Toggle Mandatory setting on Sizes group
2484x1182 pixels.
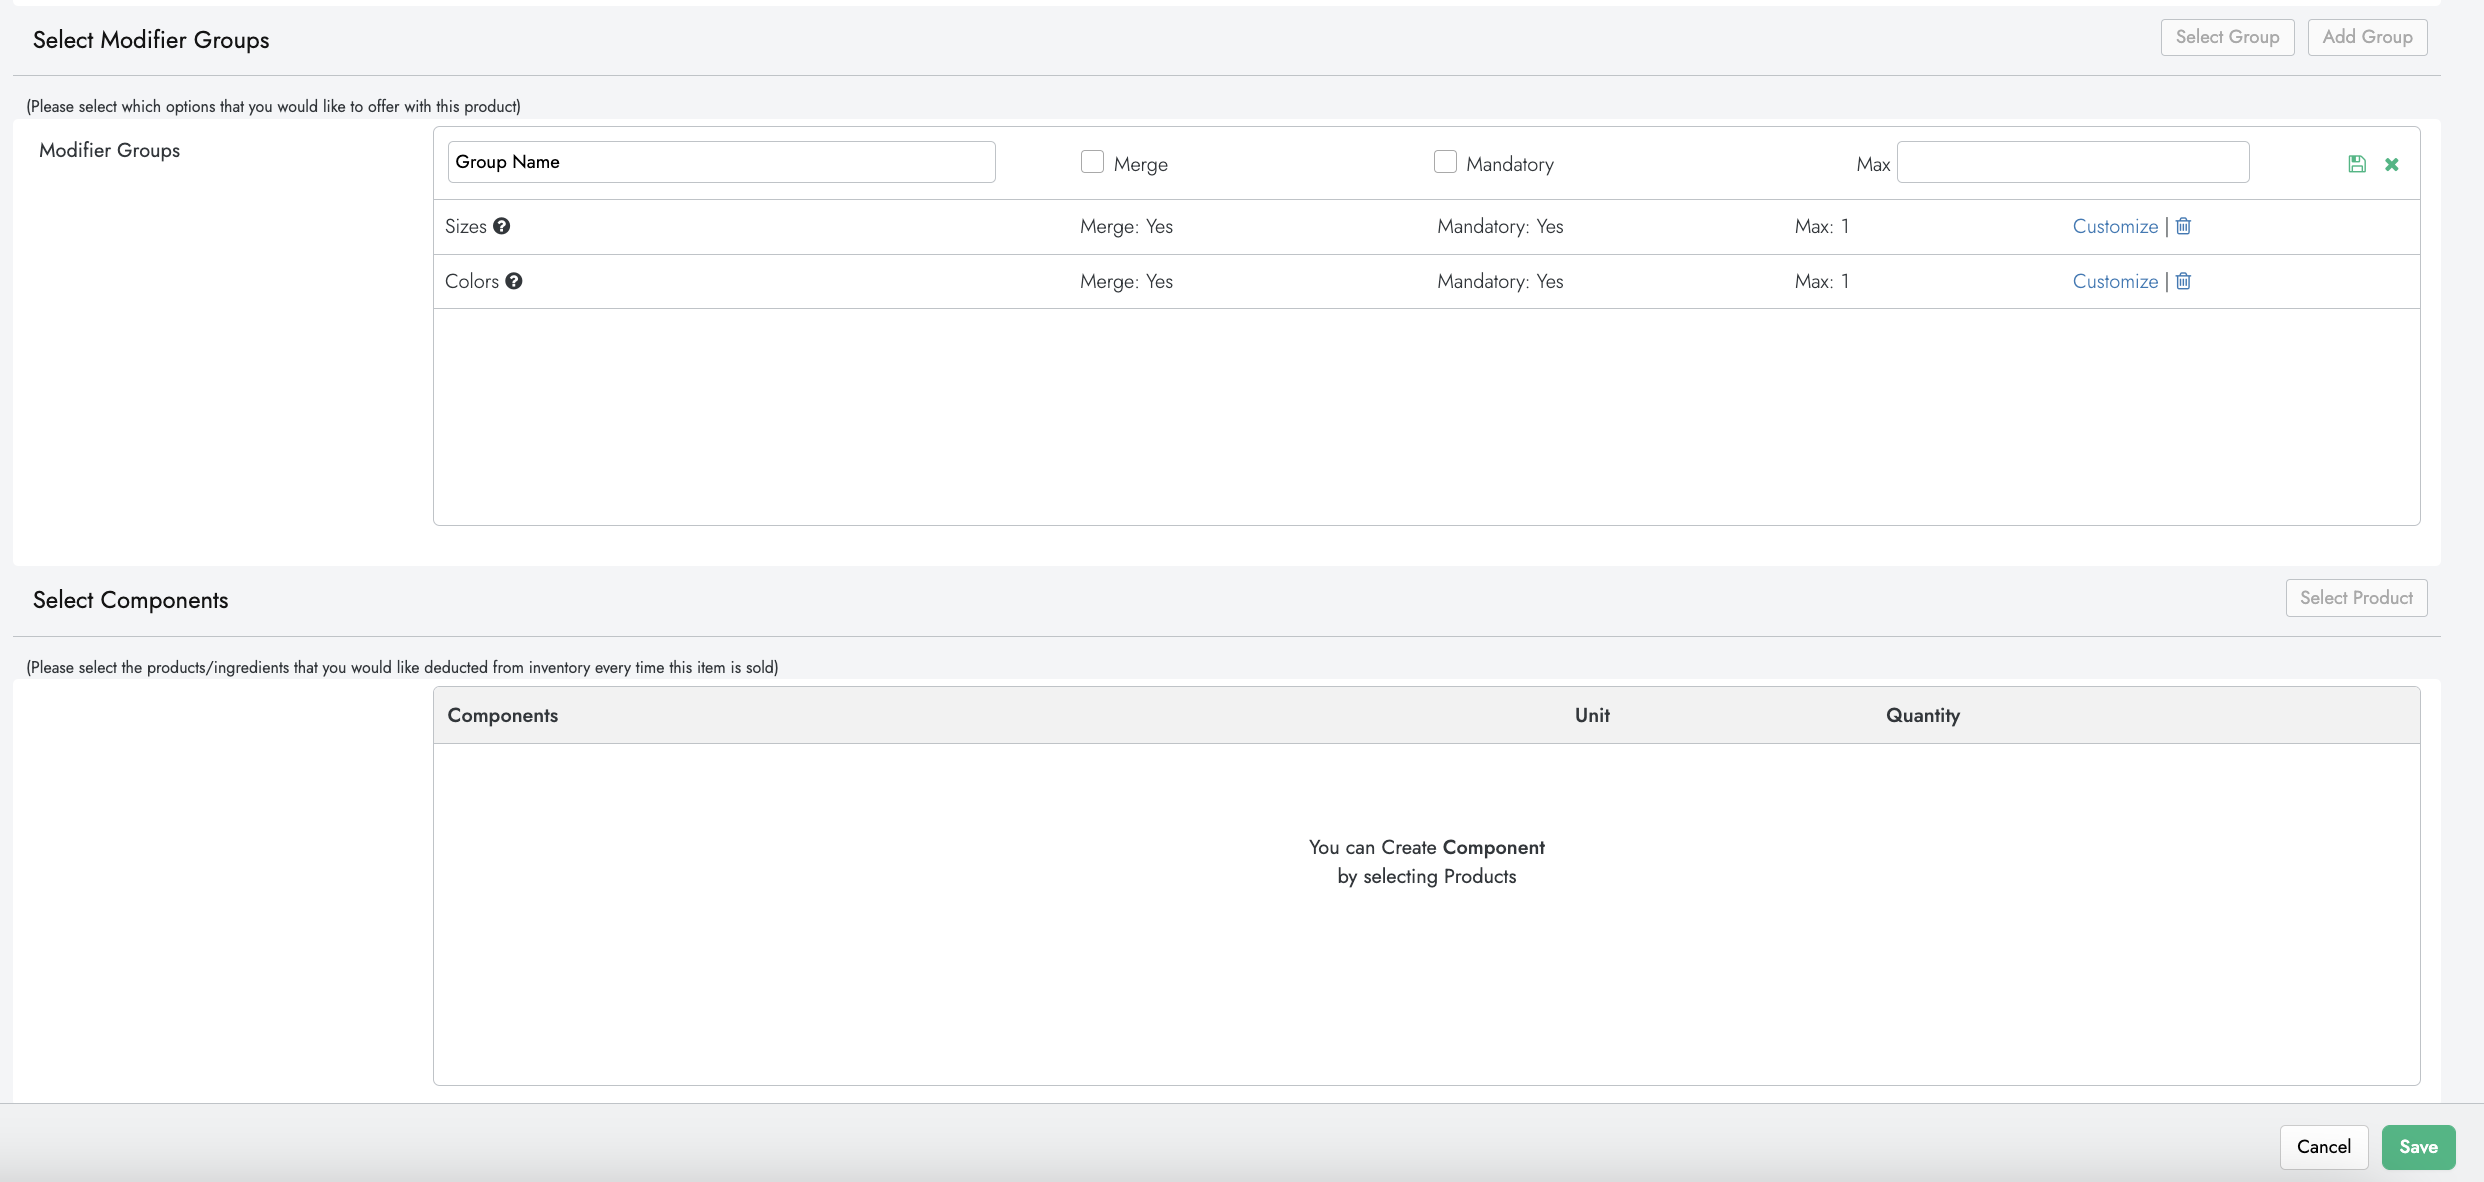[x=1497, y=225]
